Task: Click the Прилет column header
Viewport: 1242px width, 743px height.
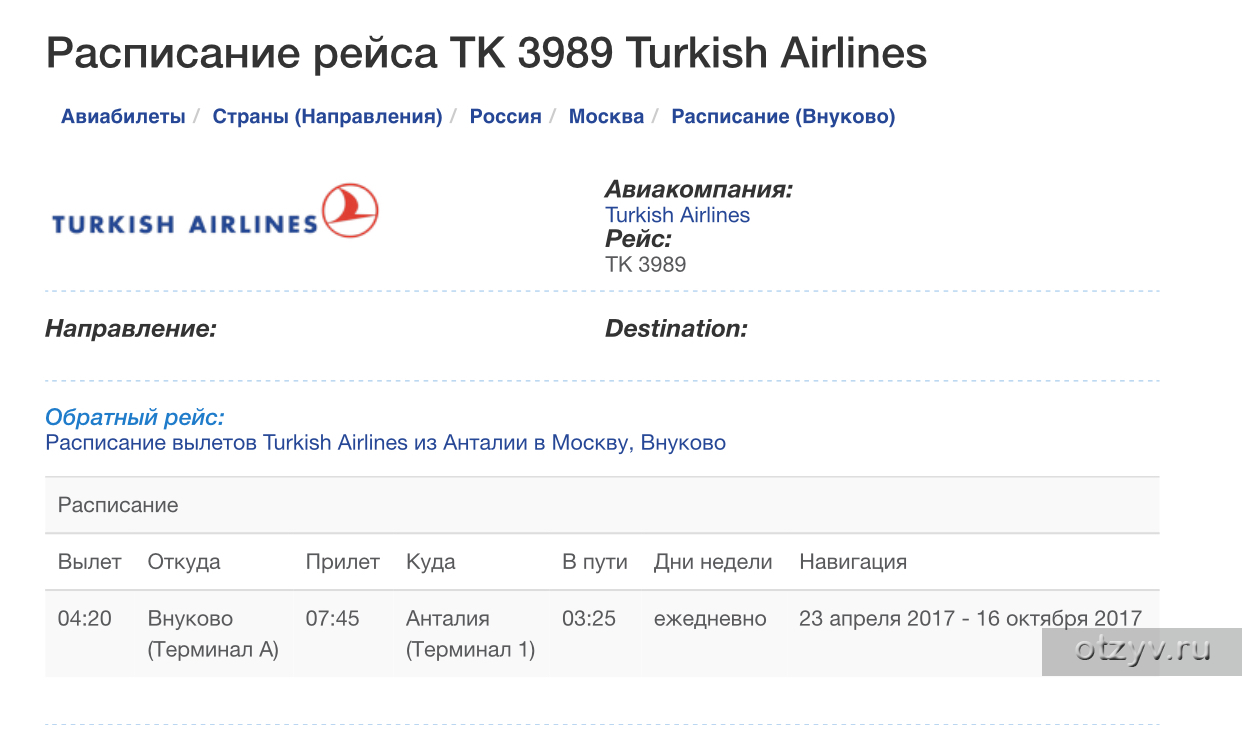Action: [343, 562]
